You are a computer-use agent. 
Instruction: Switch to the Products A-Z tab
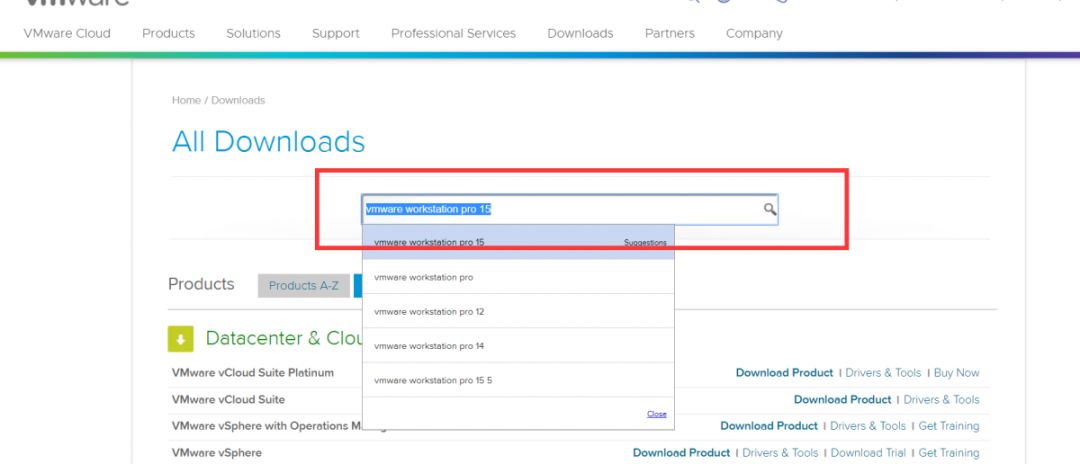click(304, 285)
